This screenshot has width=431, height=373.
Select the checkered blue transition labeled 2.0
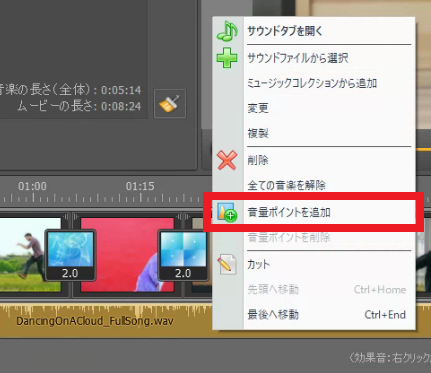tap(183, 255)
